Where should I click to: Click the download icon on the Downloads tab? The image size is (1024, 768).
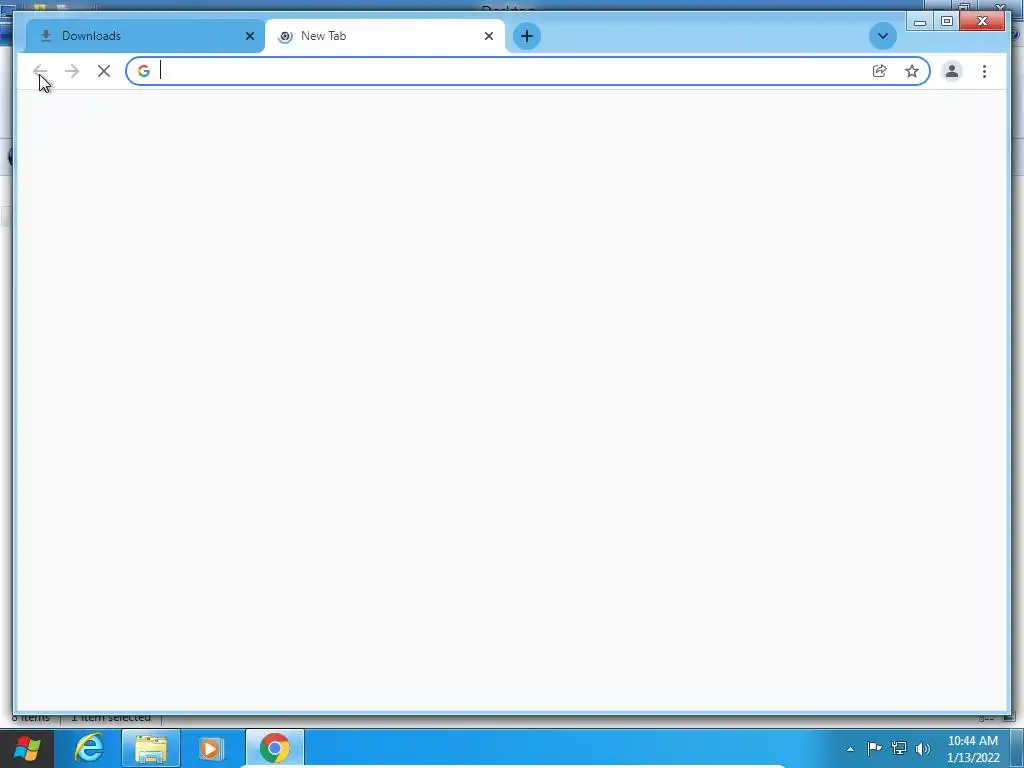coord(46,36)
